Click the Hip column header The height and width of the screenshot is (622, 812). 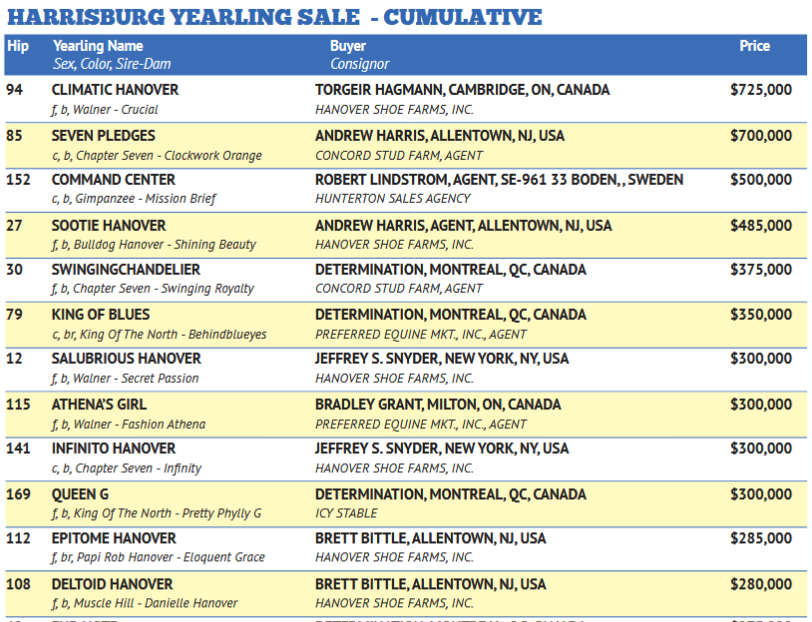[x=17, y=46]
